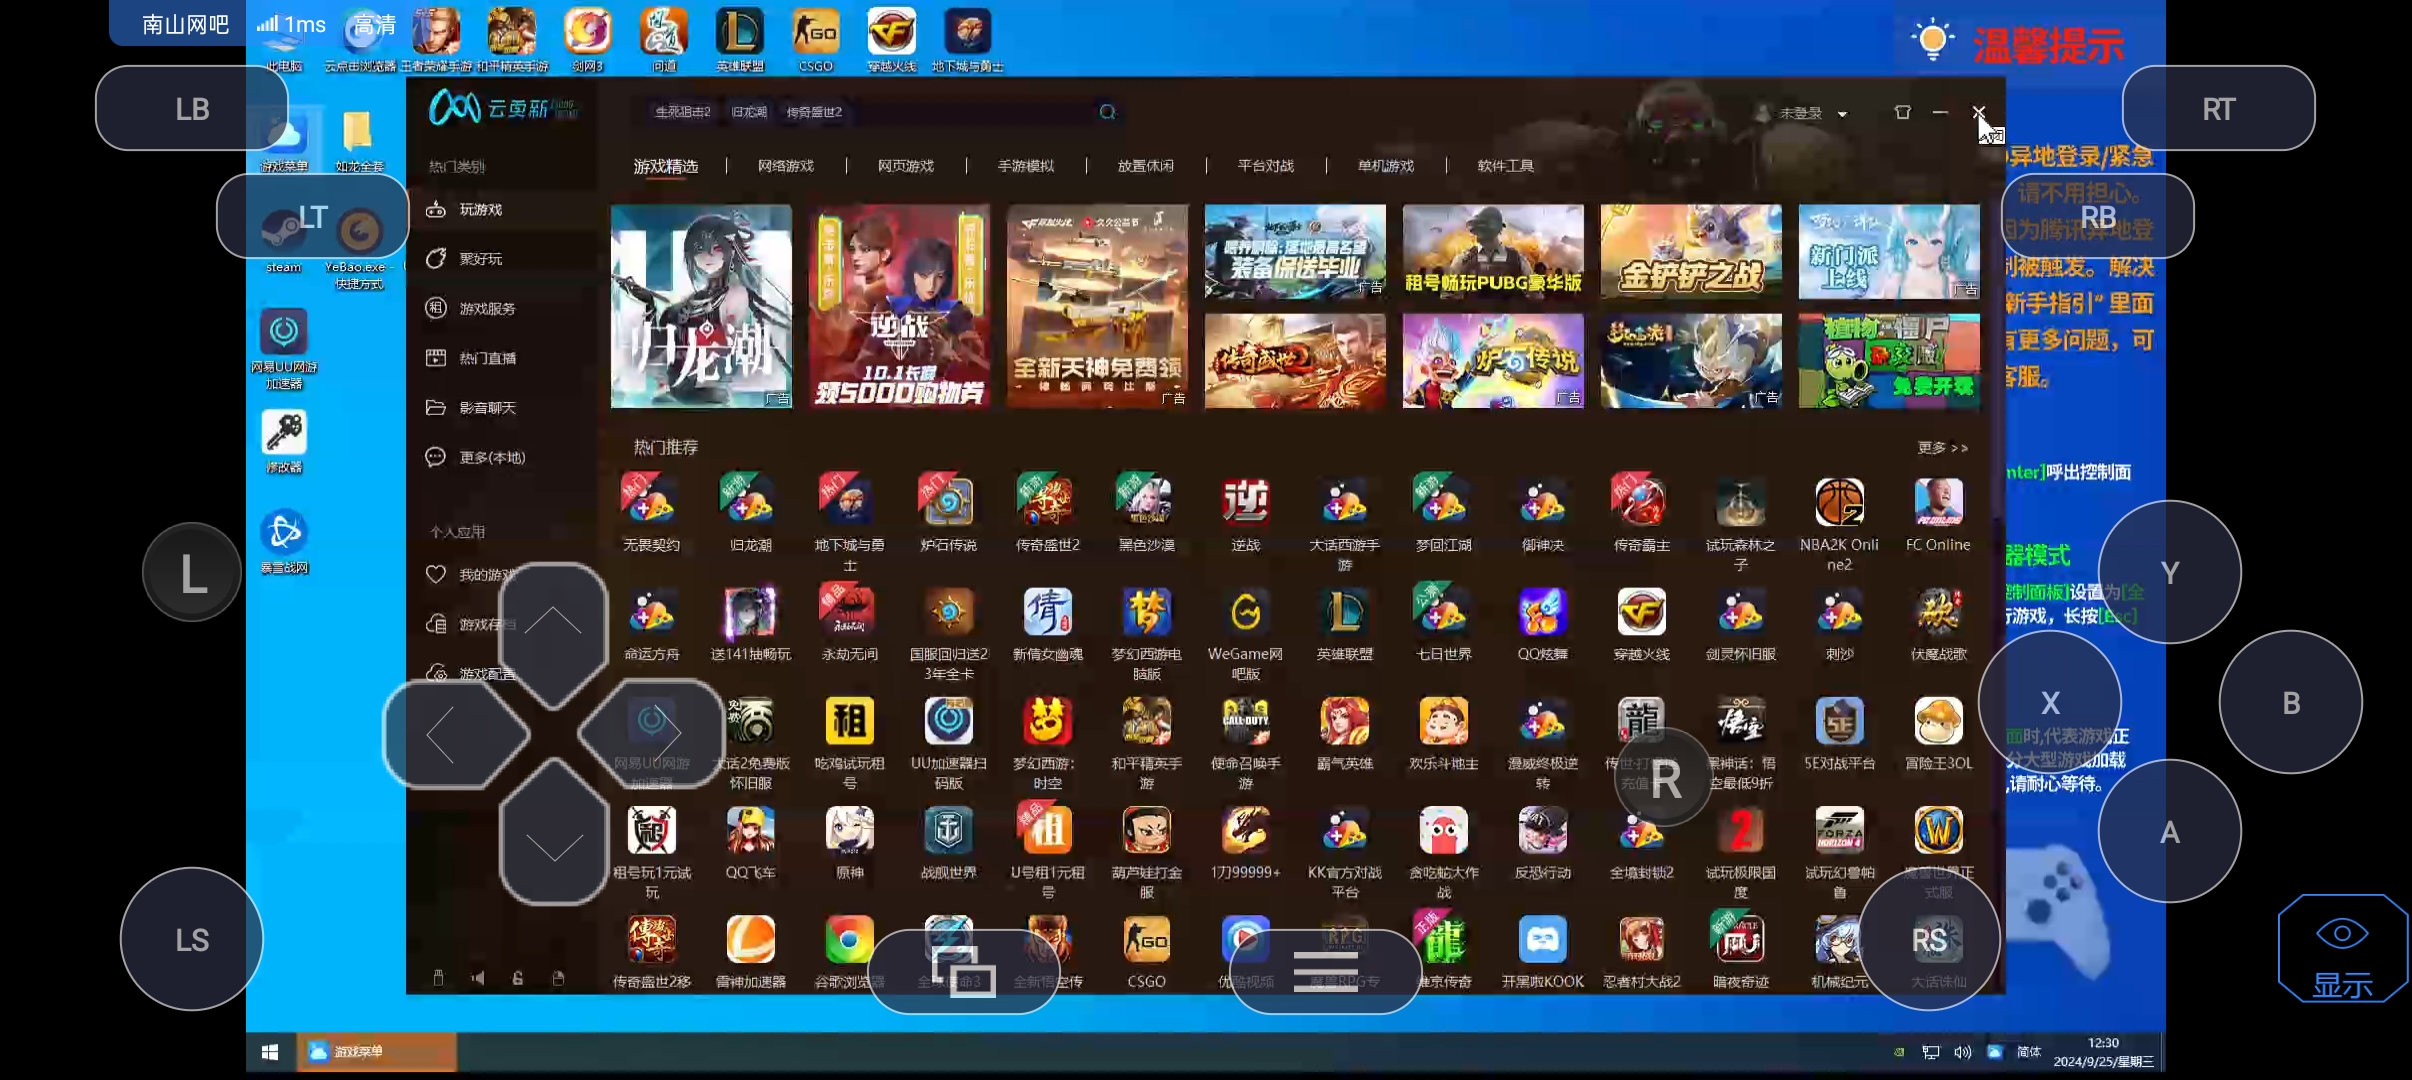The image size is (2412, 1080).
Task: Open the 归龙潮 banner thumbnail
Action: 701,306
